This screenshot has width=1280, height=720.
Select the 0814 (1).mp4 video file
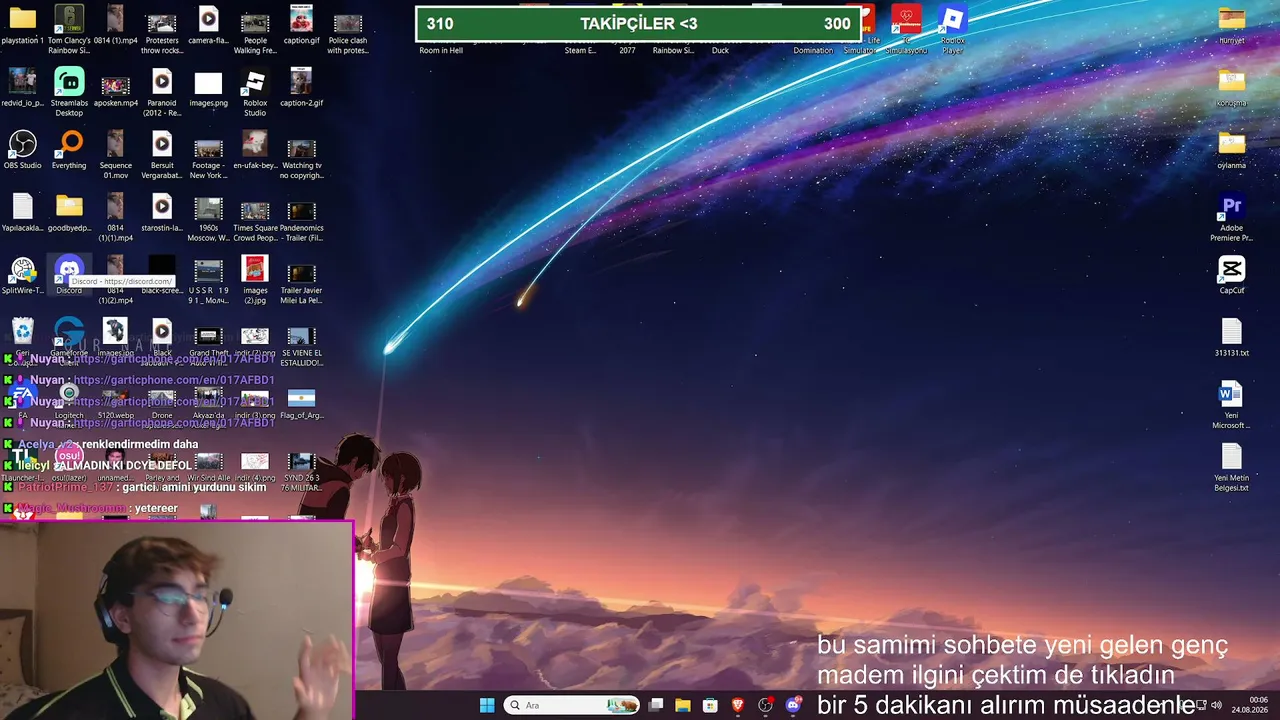pyautogui.click(x=115, y=26)
